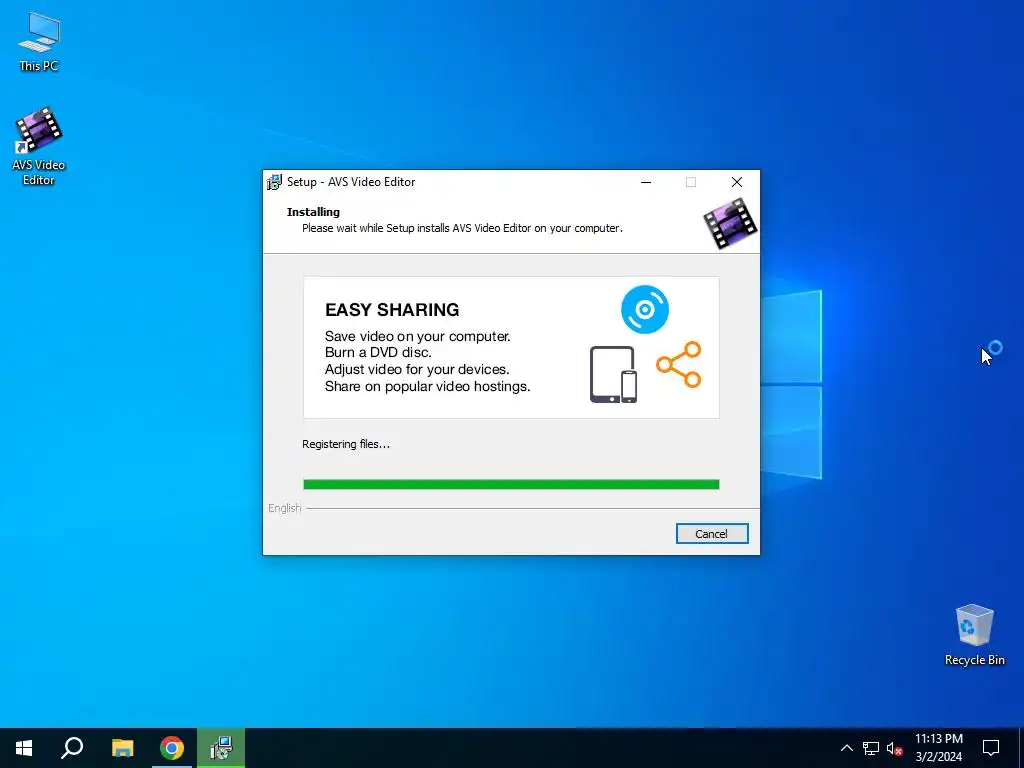The width and height of the screenshot is (1024, 768).
Task: Launch Google Chrome from the taskbar
Action: click(x=172, y=748)
